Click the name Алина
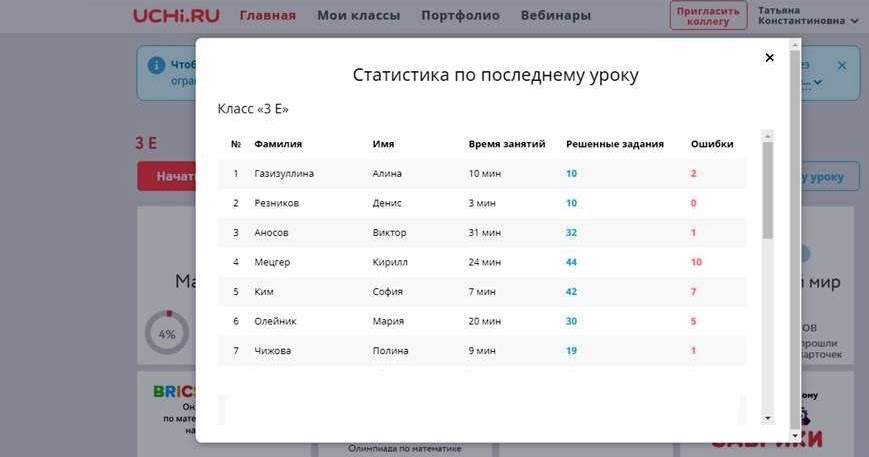 387,173
